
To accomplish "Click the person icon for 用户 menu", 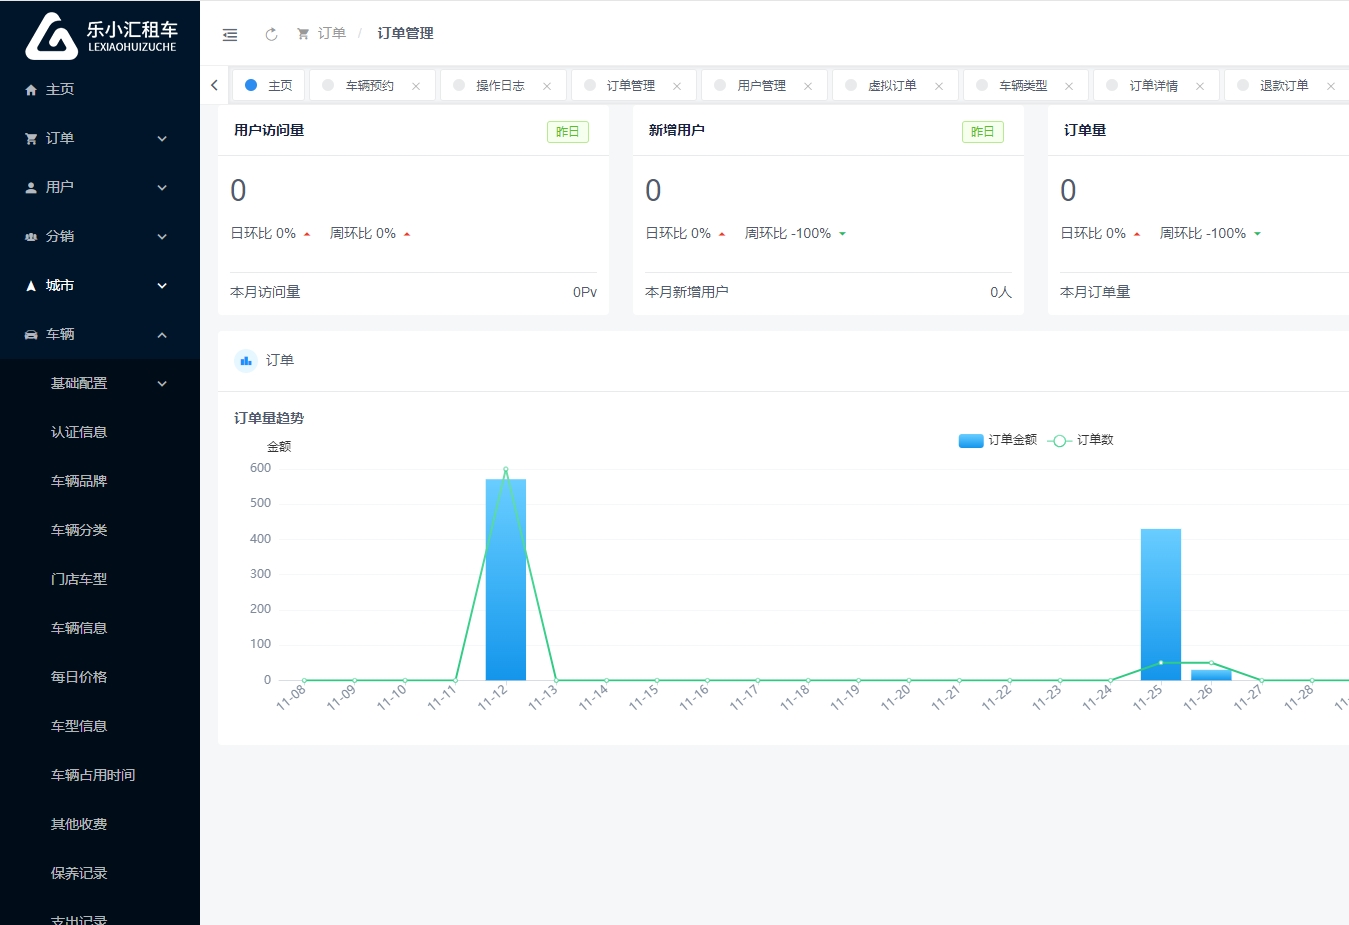I will click(31, 188).
